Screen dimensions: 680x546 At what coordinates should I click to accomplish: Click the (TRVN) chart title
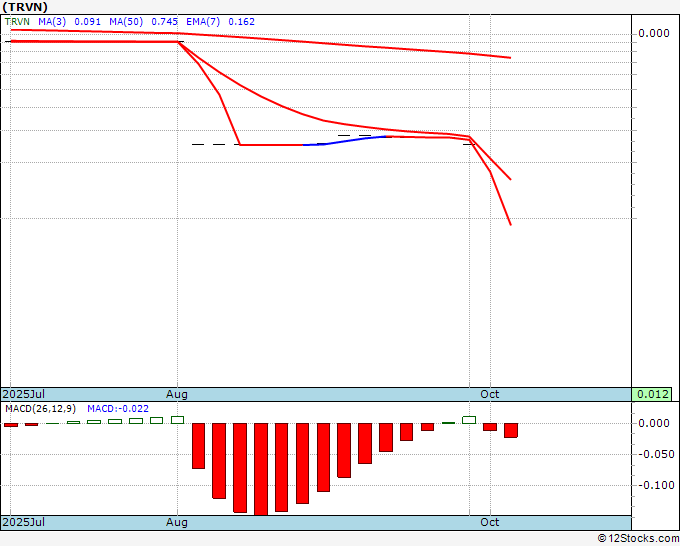click(x=25, y=7)
